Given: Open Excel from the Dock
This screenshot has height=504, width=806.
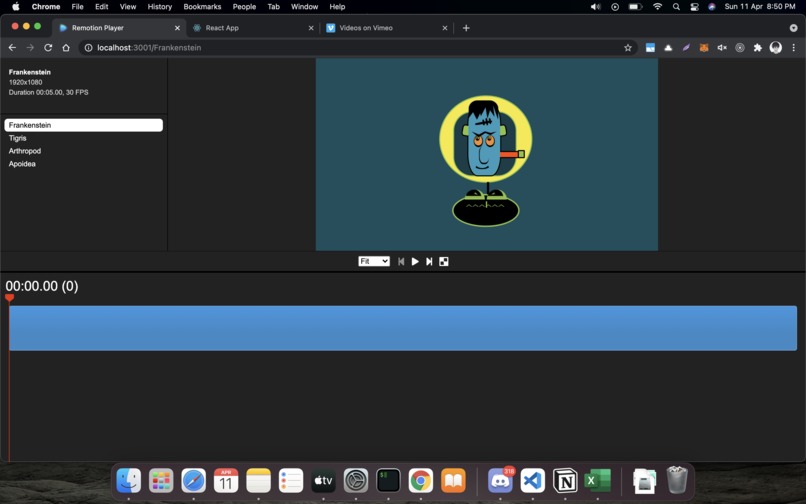Looking at the screenshot, I should (x=597, y=481).
